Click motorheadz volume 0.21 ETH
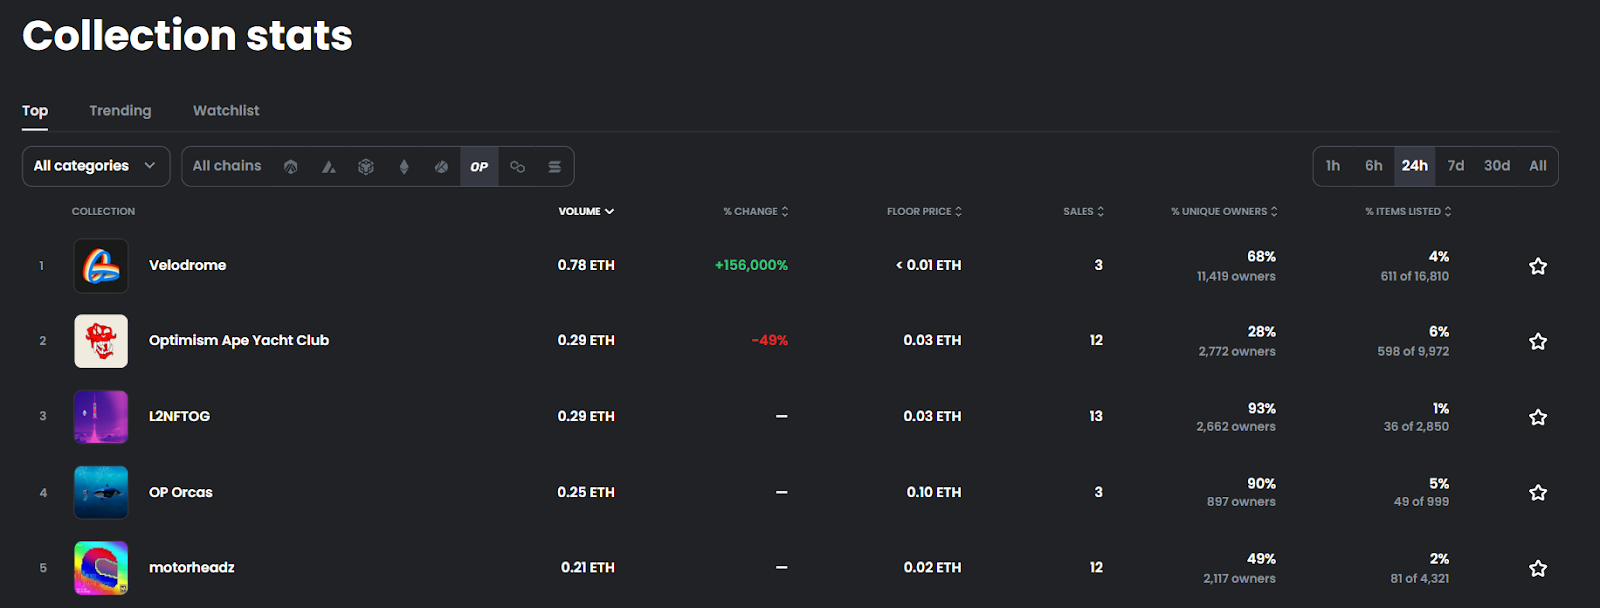Viewport: 1600px width, 608px height. click(588, 567)
